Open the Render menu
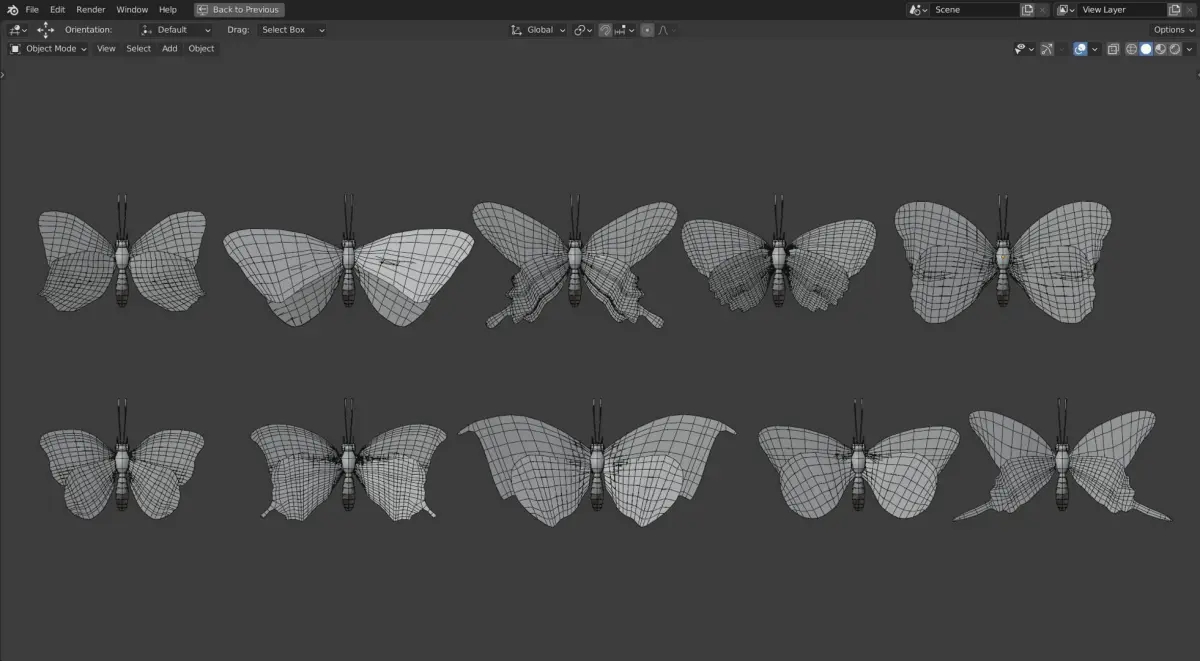1200x661 pixels. point(91,10)
